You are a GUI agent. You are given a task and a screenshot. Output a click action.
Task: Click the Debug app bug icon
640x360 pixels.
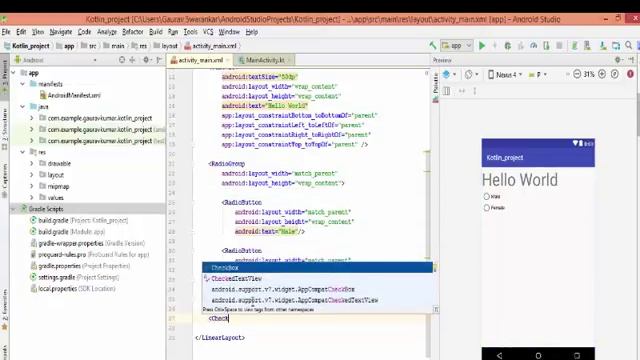(508, 46)
